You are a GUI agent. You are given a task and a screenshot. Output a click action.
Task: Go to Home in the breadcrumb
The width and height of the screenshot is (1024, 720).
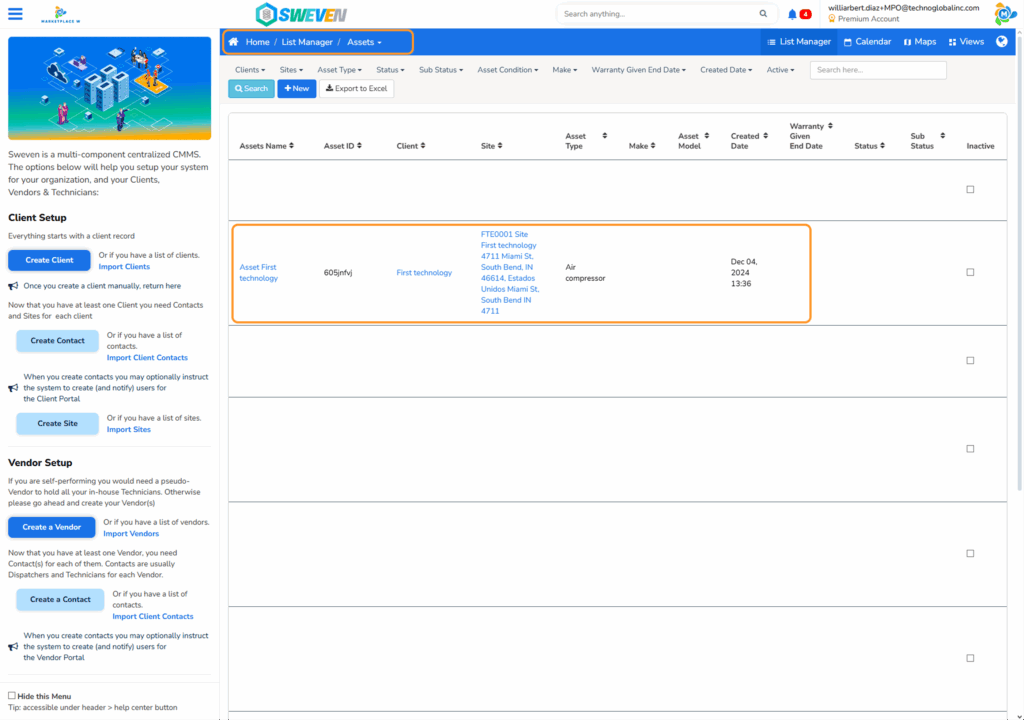tap(257, 42)
